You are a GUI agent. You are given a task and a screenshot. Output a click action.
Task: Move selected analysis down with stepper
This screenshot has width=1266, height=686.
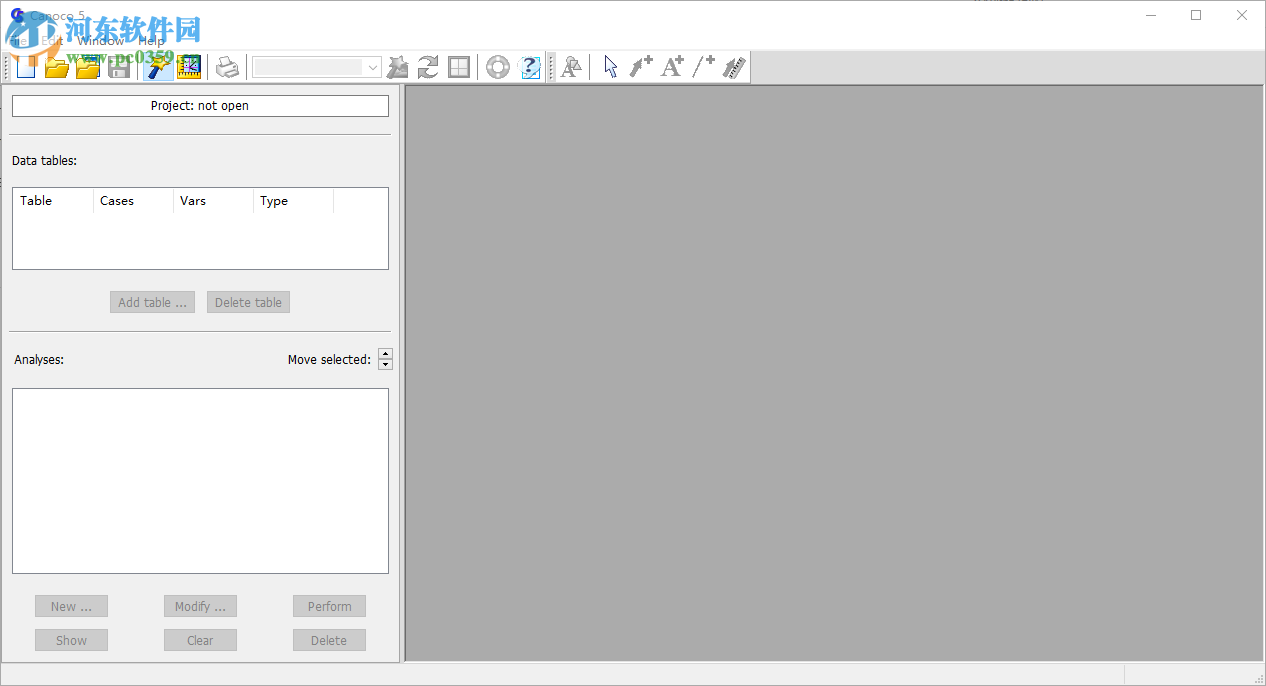[386, 365]
